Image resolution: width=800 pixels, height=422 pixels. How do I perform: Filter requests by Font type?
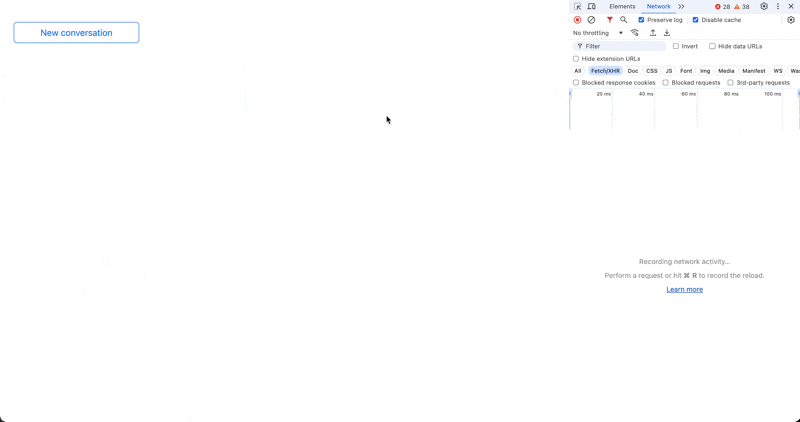coord(686,71)
